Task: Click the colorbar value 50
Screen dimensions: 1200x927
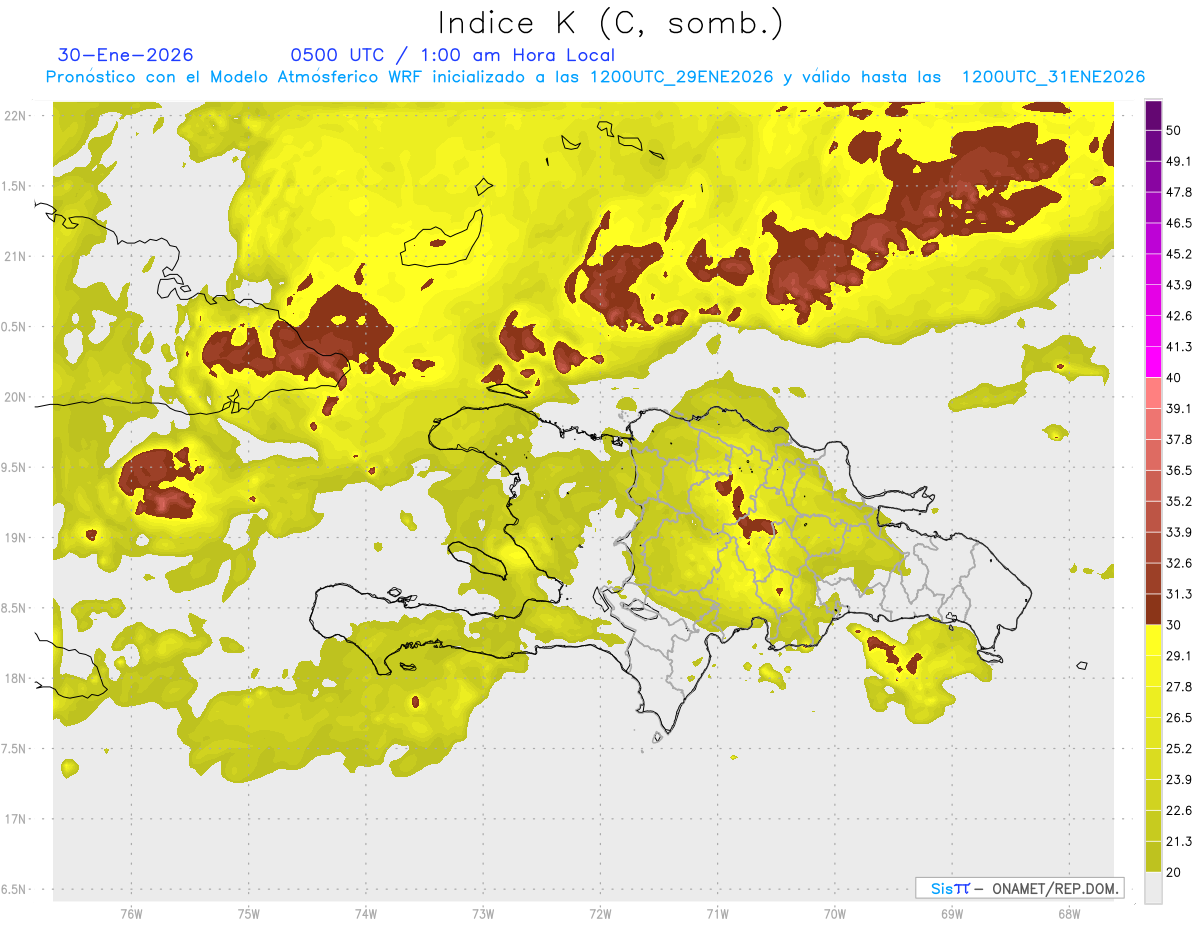Action: 1176,130
